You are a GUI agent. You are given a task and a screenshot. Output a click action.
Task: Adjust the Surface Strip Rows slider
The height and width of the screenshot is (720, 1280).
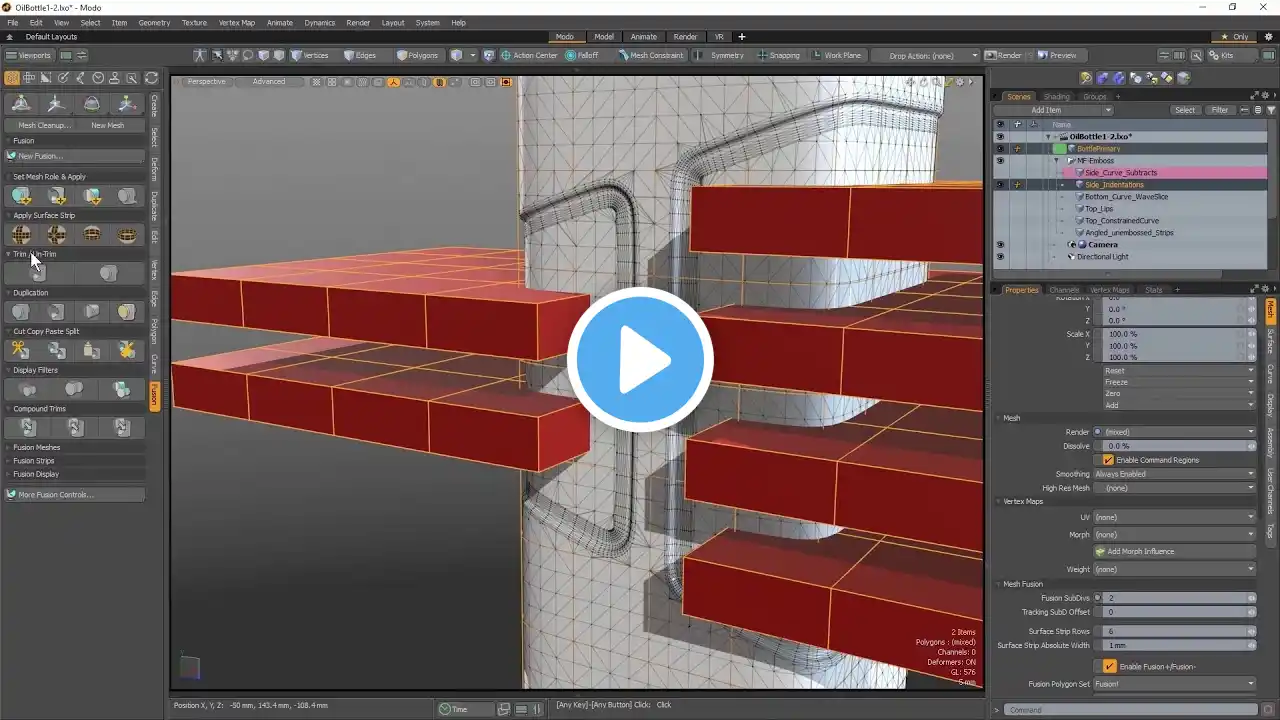point(1176,632)
